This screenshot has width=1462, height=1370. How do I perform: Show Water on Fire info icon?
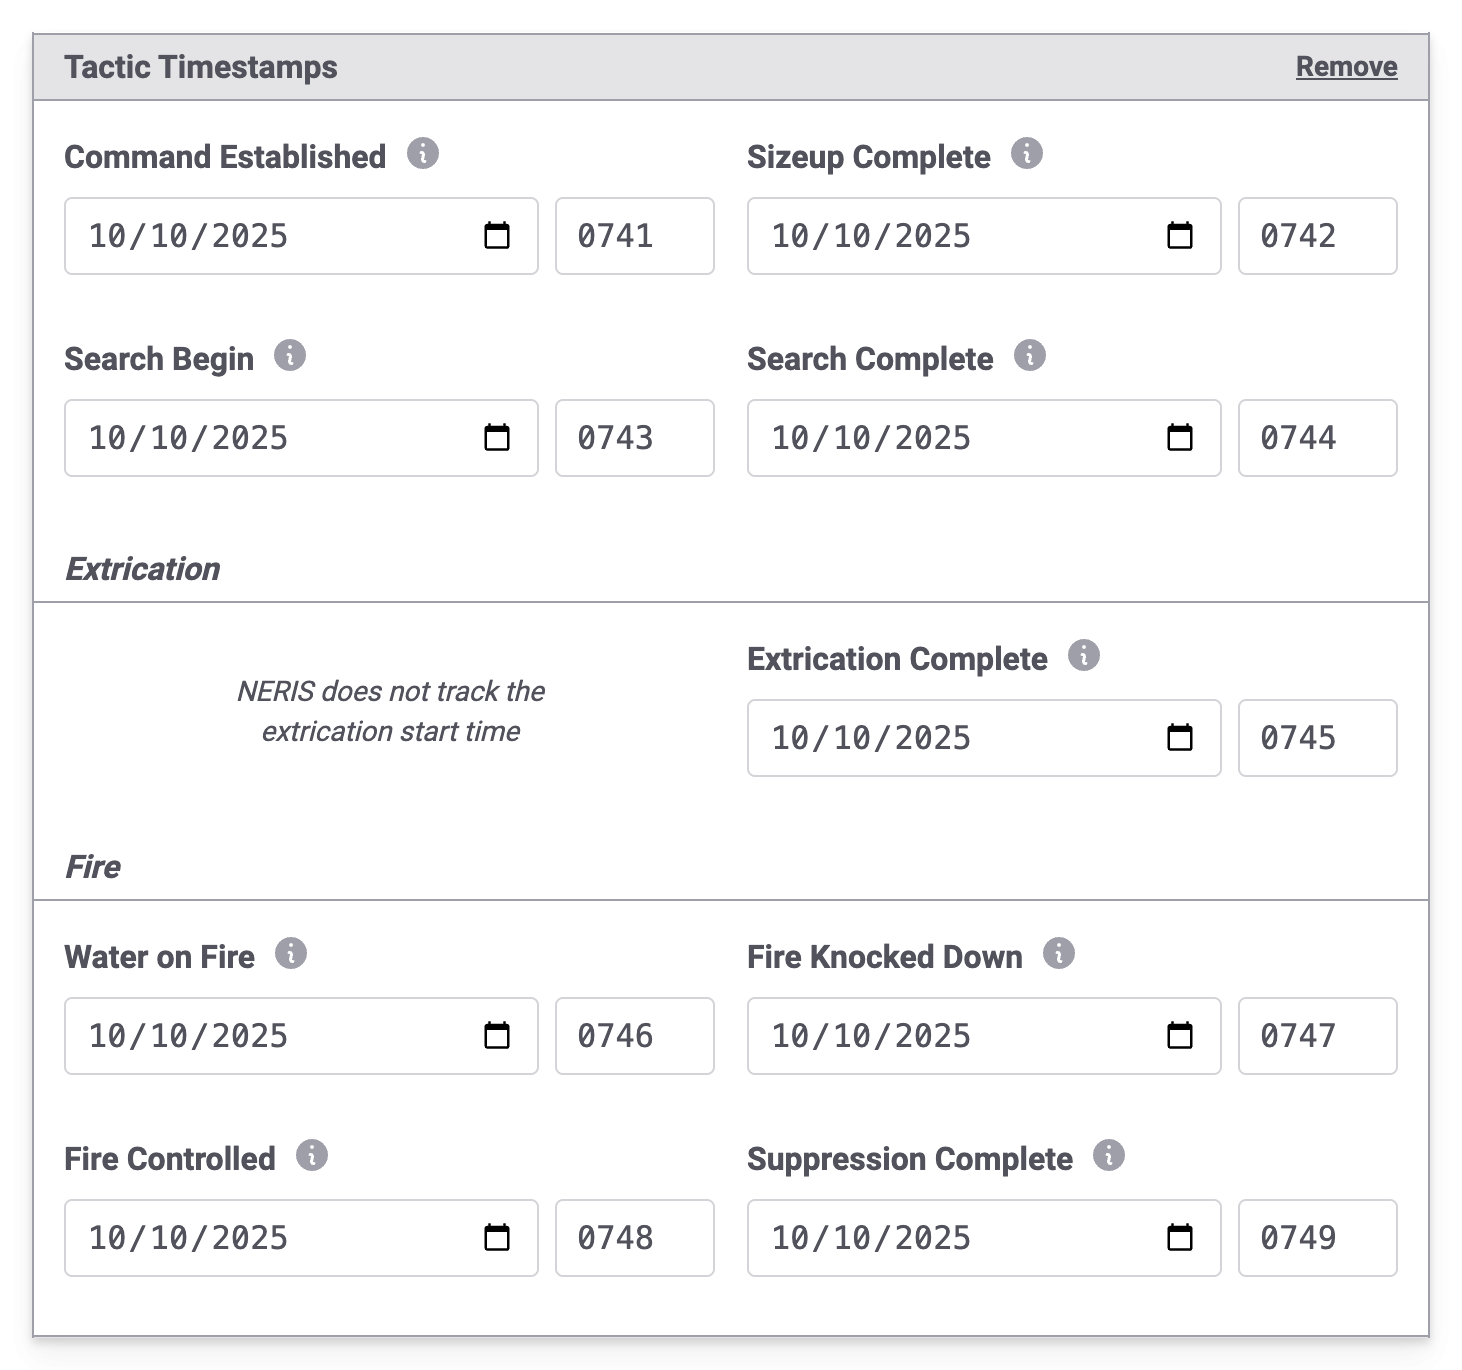click(x=291, y=954)
